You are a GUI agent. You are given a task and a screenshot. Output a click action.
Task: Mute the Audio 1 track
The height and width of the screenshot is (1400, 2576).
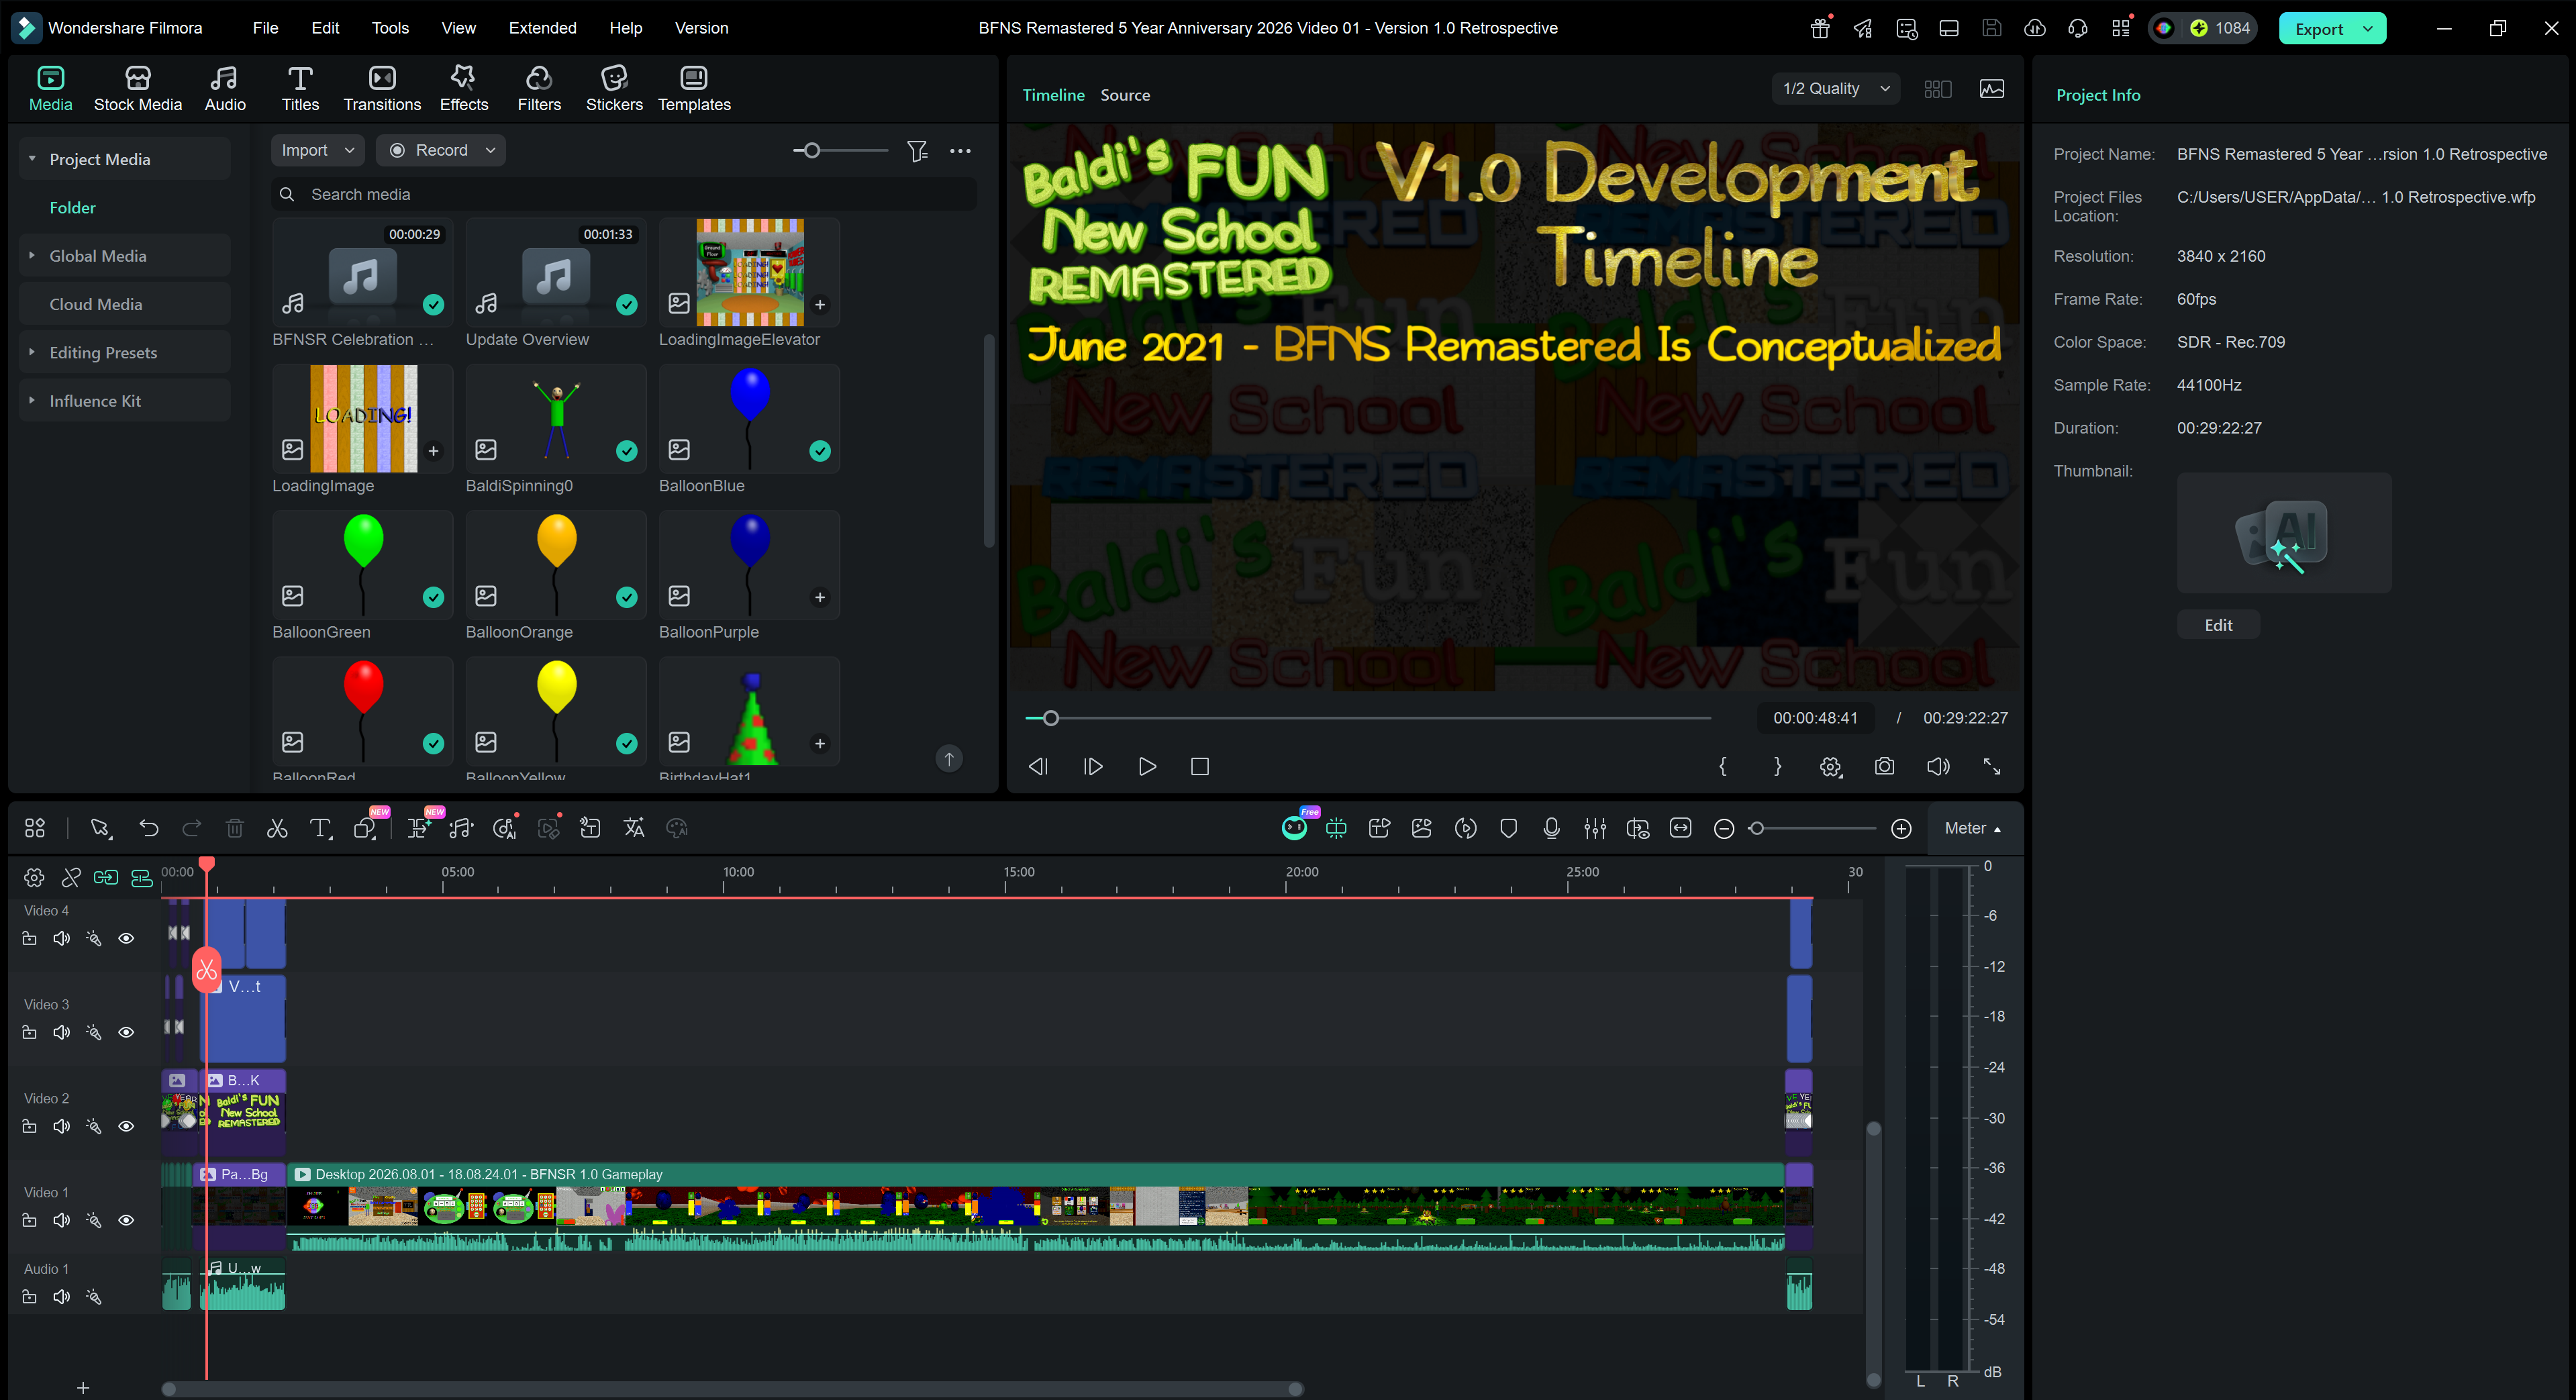pyautogui.click(x=61, y=1297)
